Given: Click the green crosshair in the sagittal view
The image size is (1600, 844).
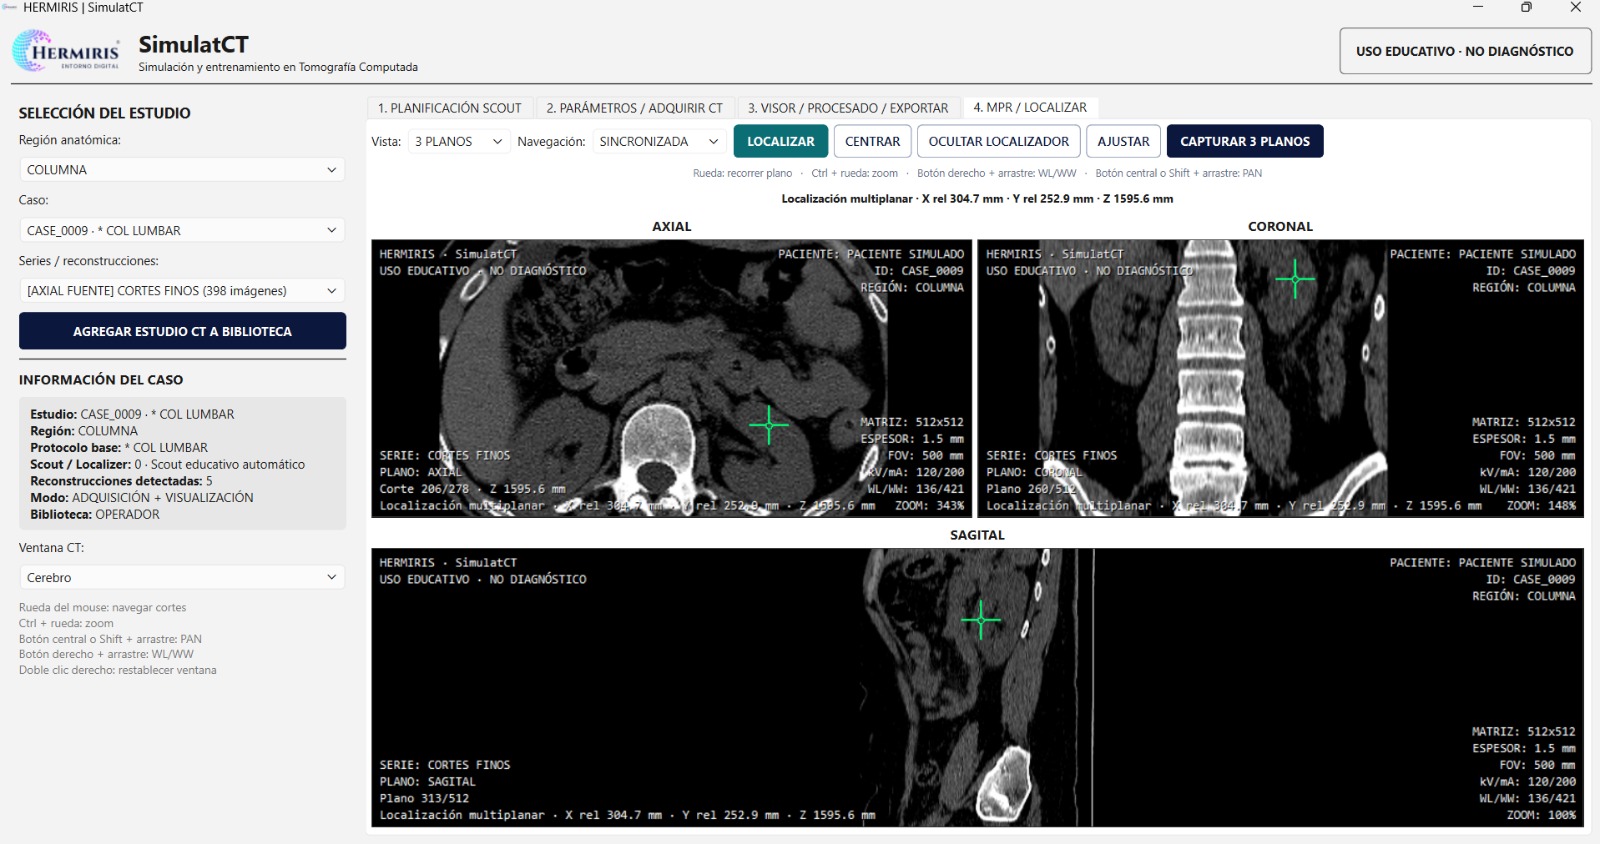Looking at the screenshot, I should point(981,620).
